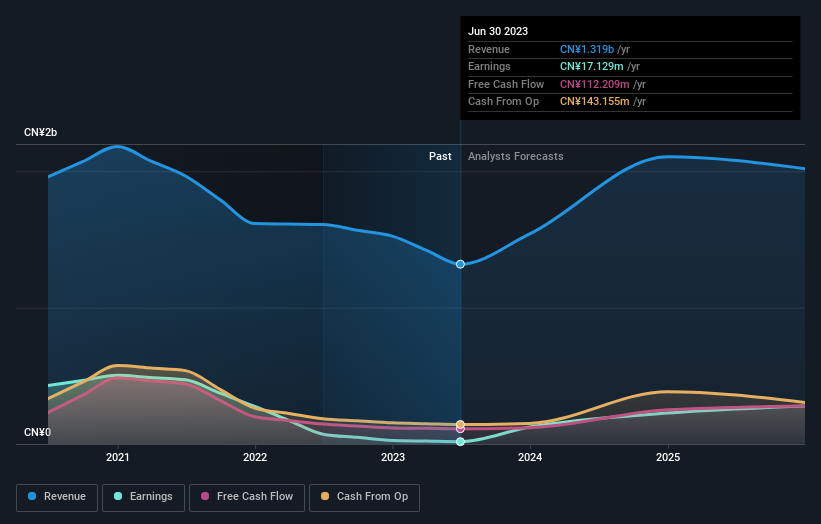The height and width of the screenshot is (524, 821).
Task: Select the 2024 x-axis label
Action: click(530, 458)
